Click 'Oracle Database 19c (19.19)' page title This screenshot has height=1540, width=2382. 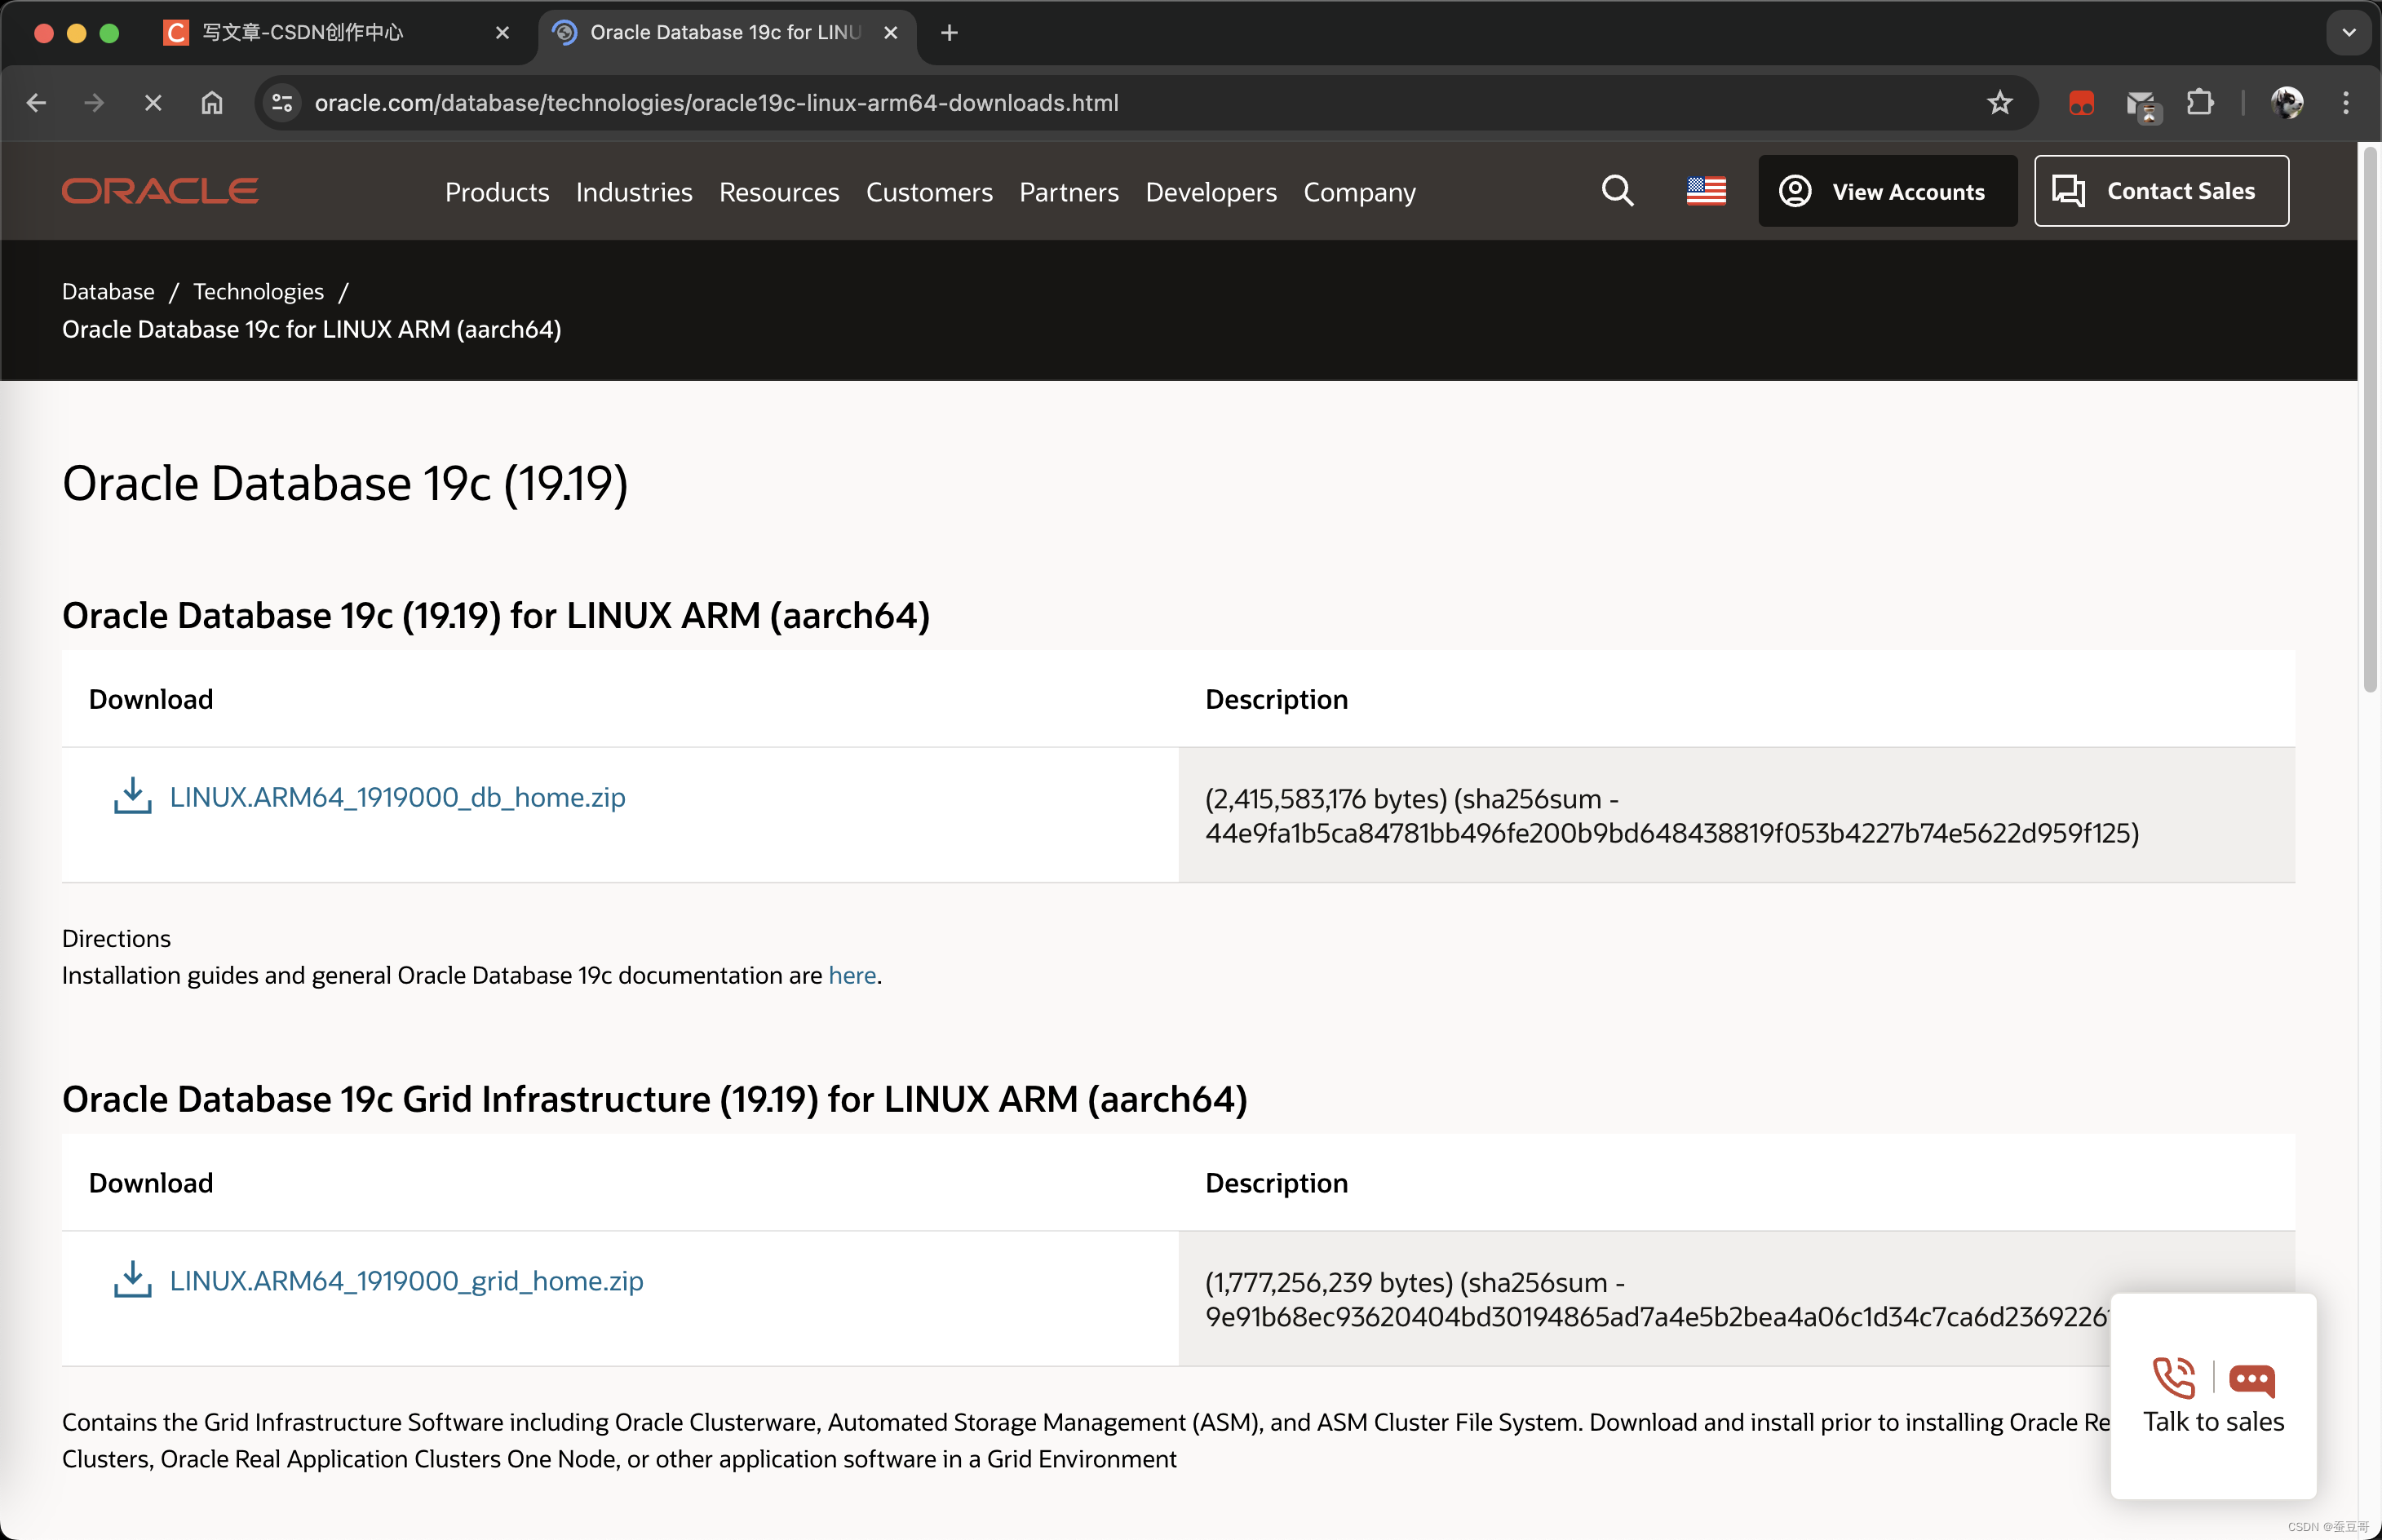345,484
